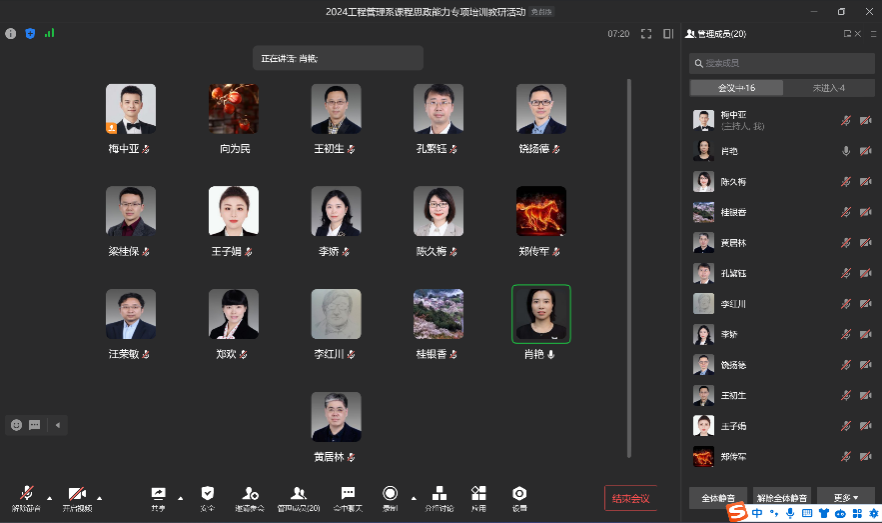Open breakout rooms (分组讨论)
The image size is (882, 523).
tap(439, 498)
